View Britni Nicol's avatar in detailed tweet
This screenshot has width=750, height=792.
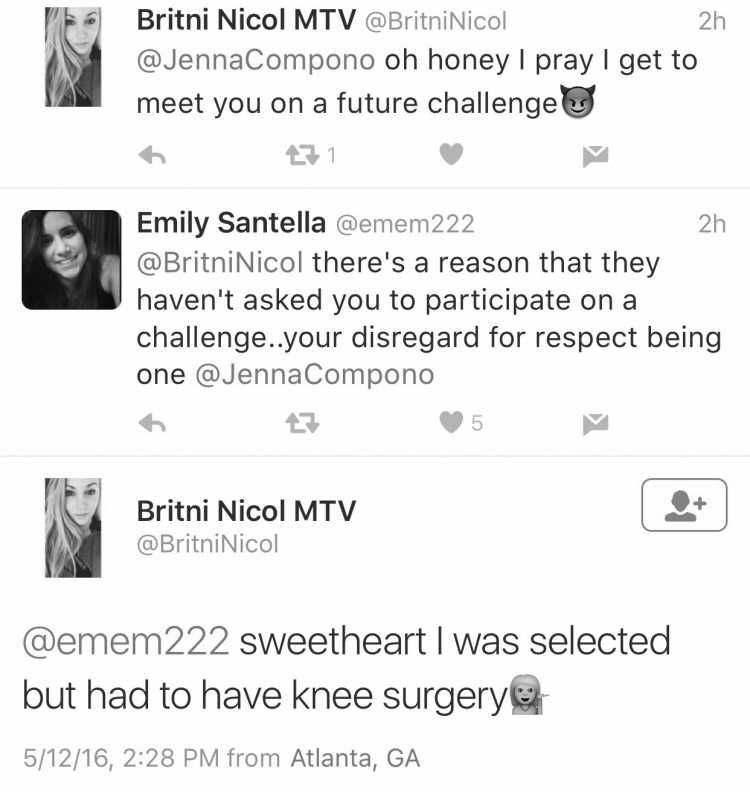pos(73,528)
